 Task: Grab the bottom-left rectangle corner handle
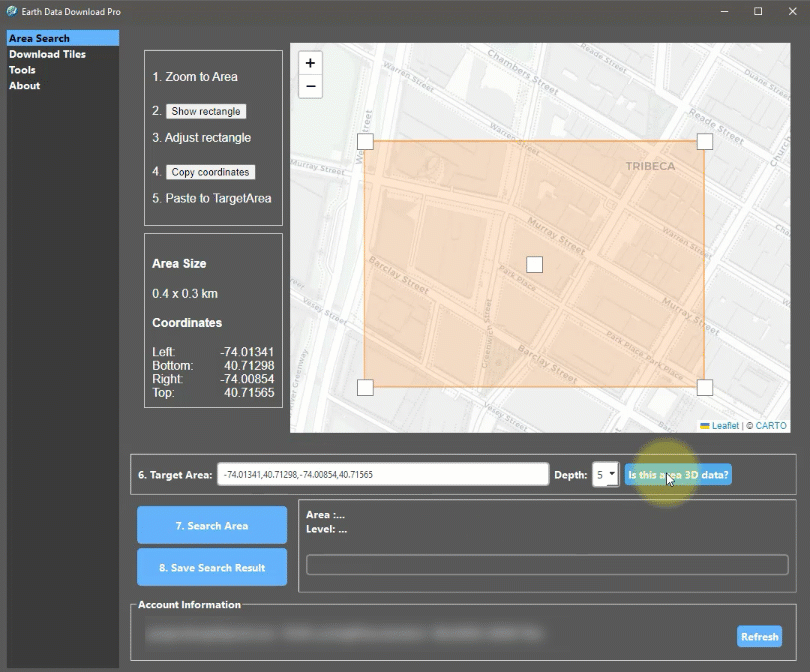tap(365, 387)
